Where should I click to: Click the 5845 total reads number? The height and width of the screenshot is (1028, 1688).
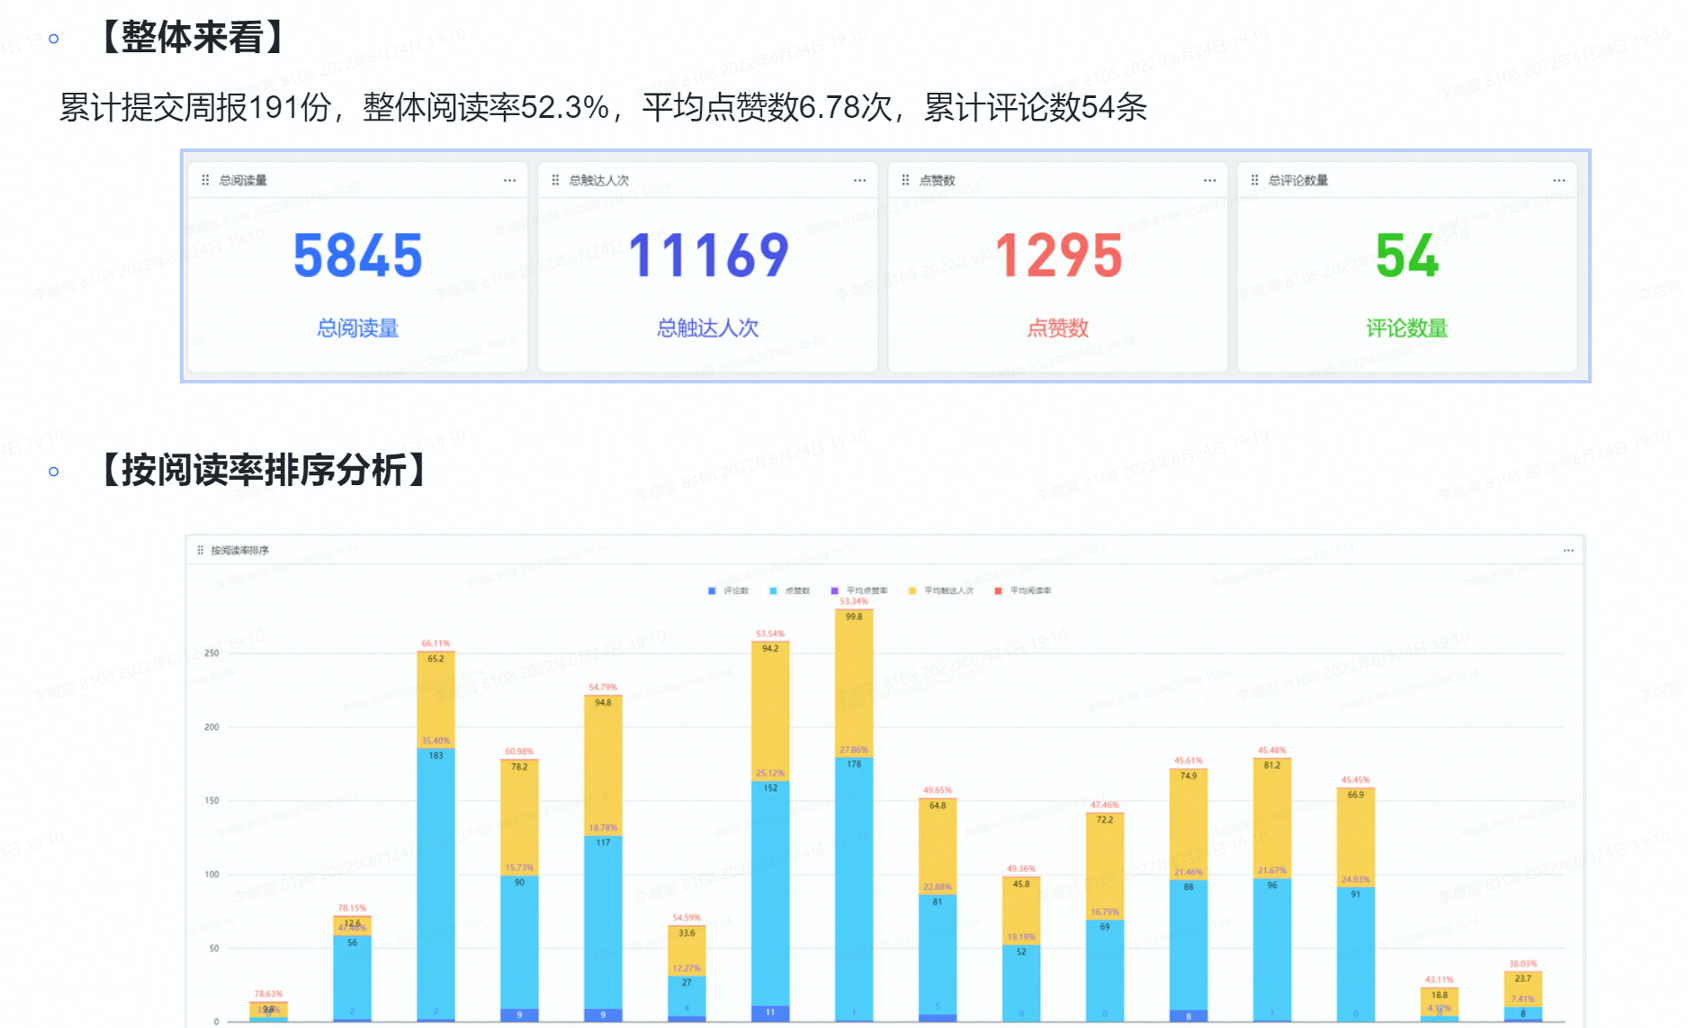[357, 256]
